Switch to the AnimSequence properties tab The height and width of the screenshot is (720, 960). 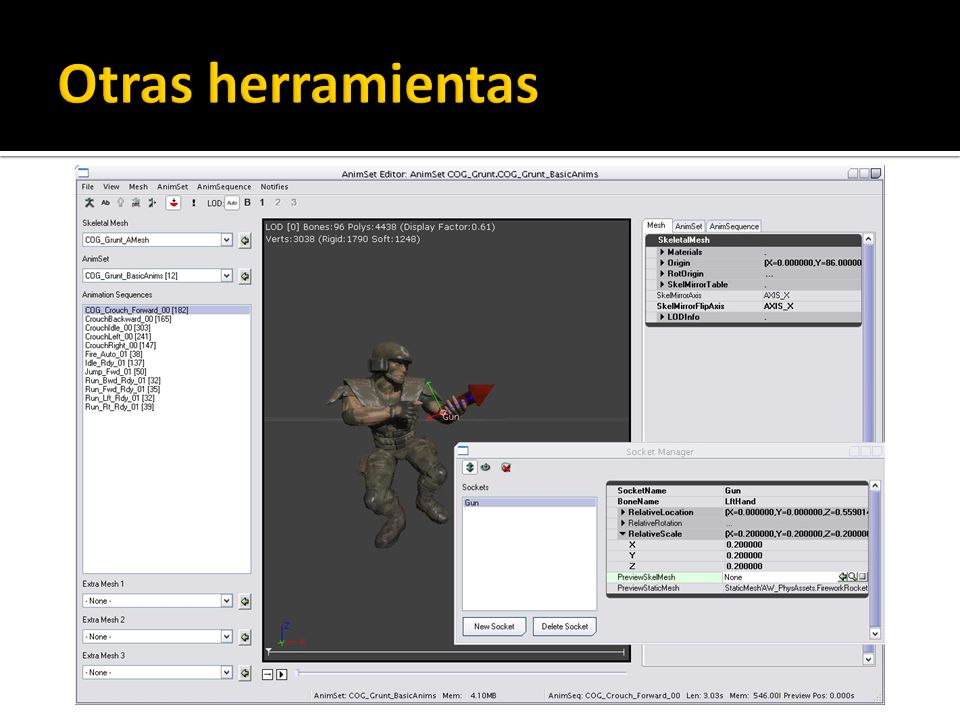[x=734, y=227]
